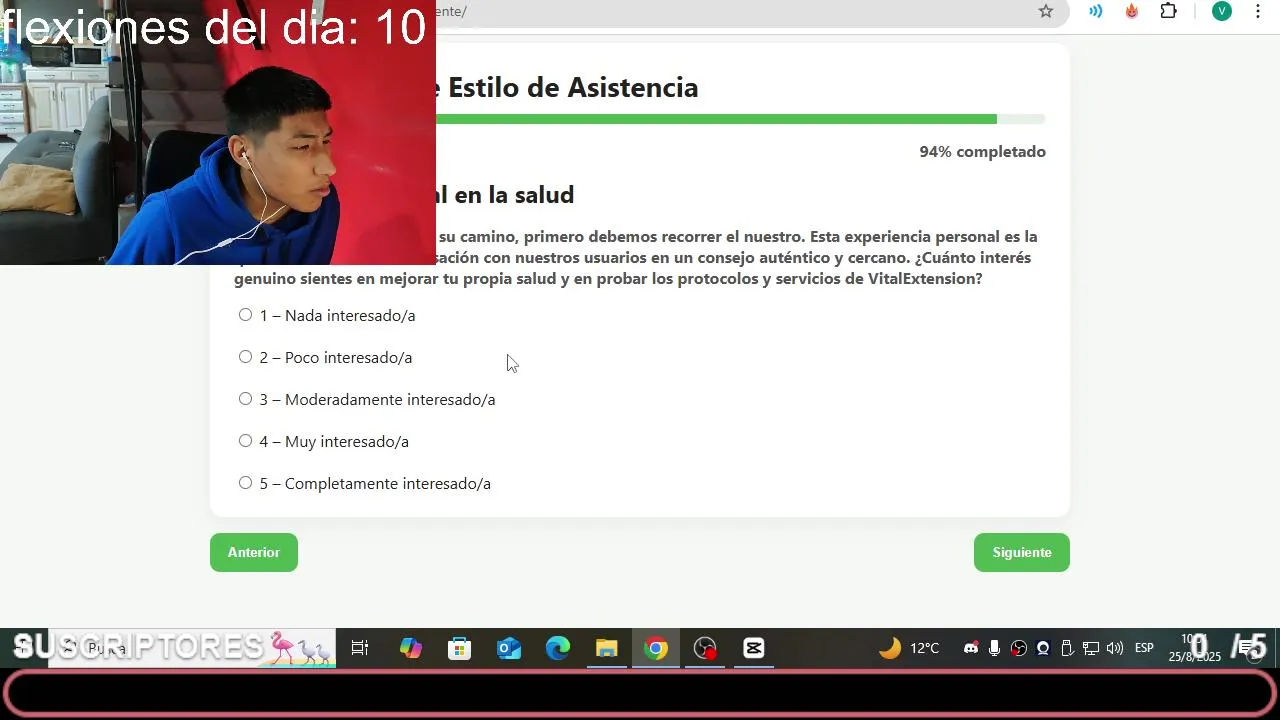This screenshot has width=1280, height=720.
Task: Select 5 – Completamente interesado/a
Action: point(245,483)
